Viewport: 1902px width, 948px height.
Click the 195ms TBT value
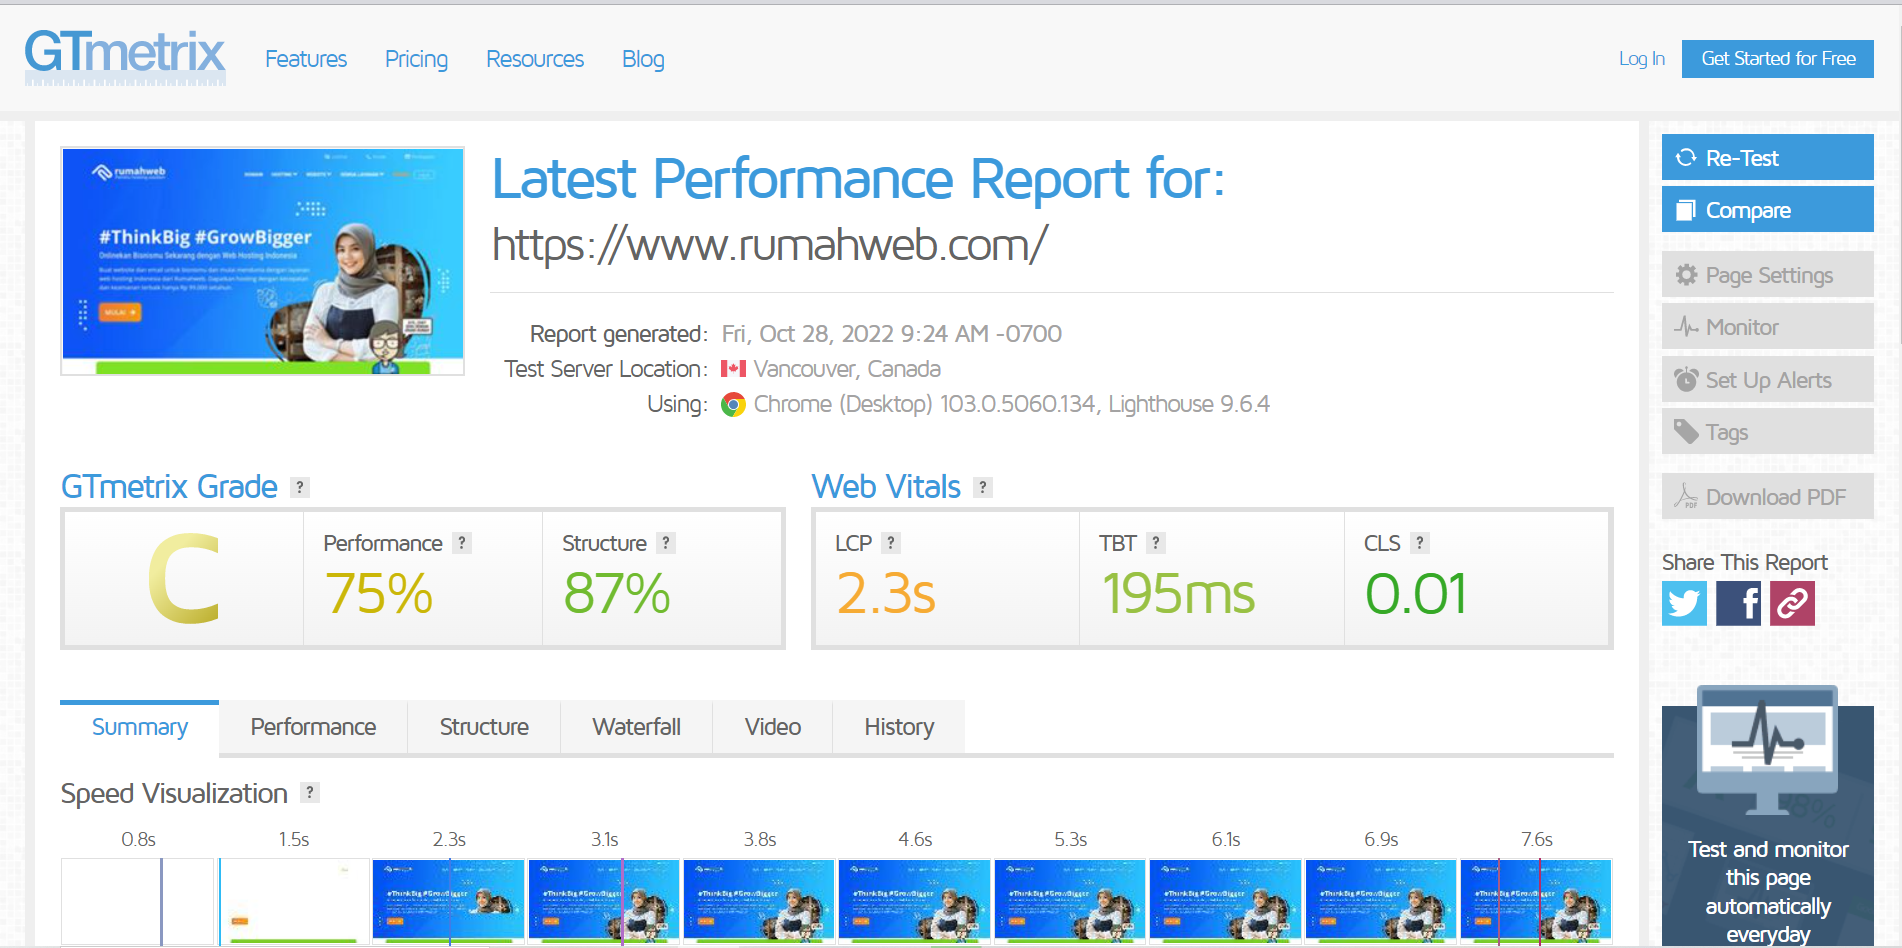(1178, 594)
